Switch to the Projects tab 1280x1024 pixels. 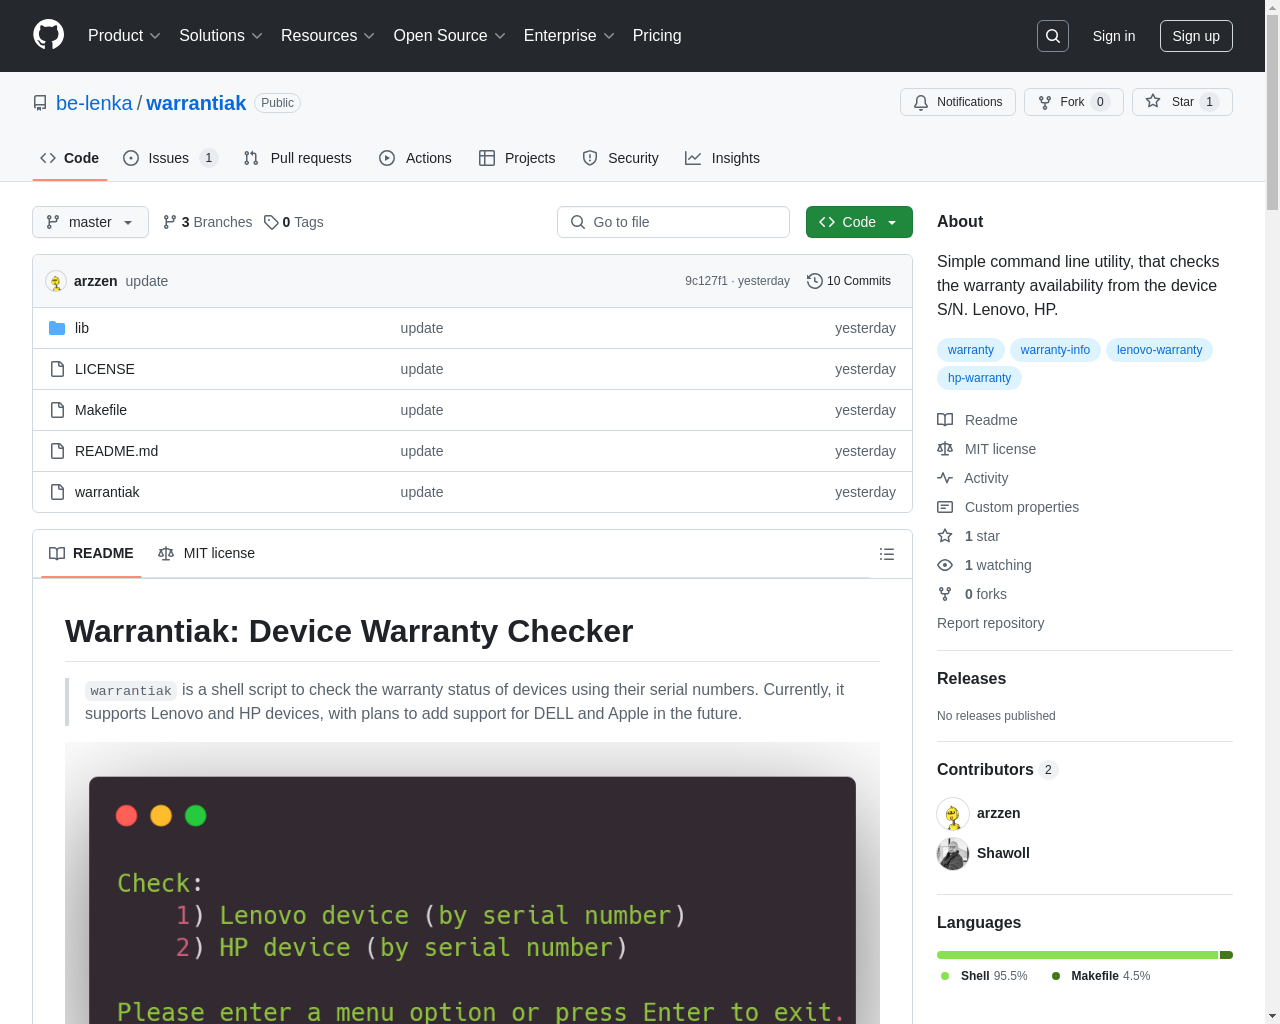[517, 158]
